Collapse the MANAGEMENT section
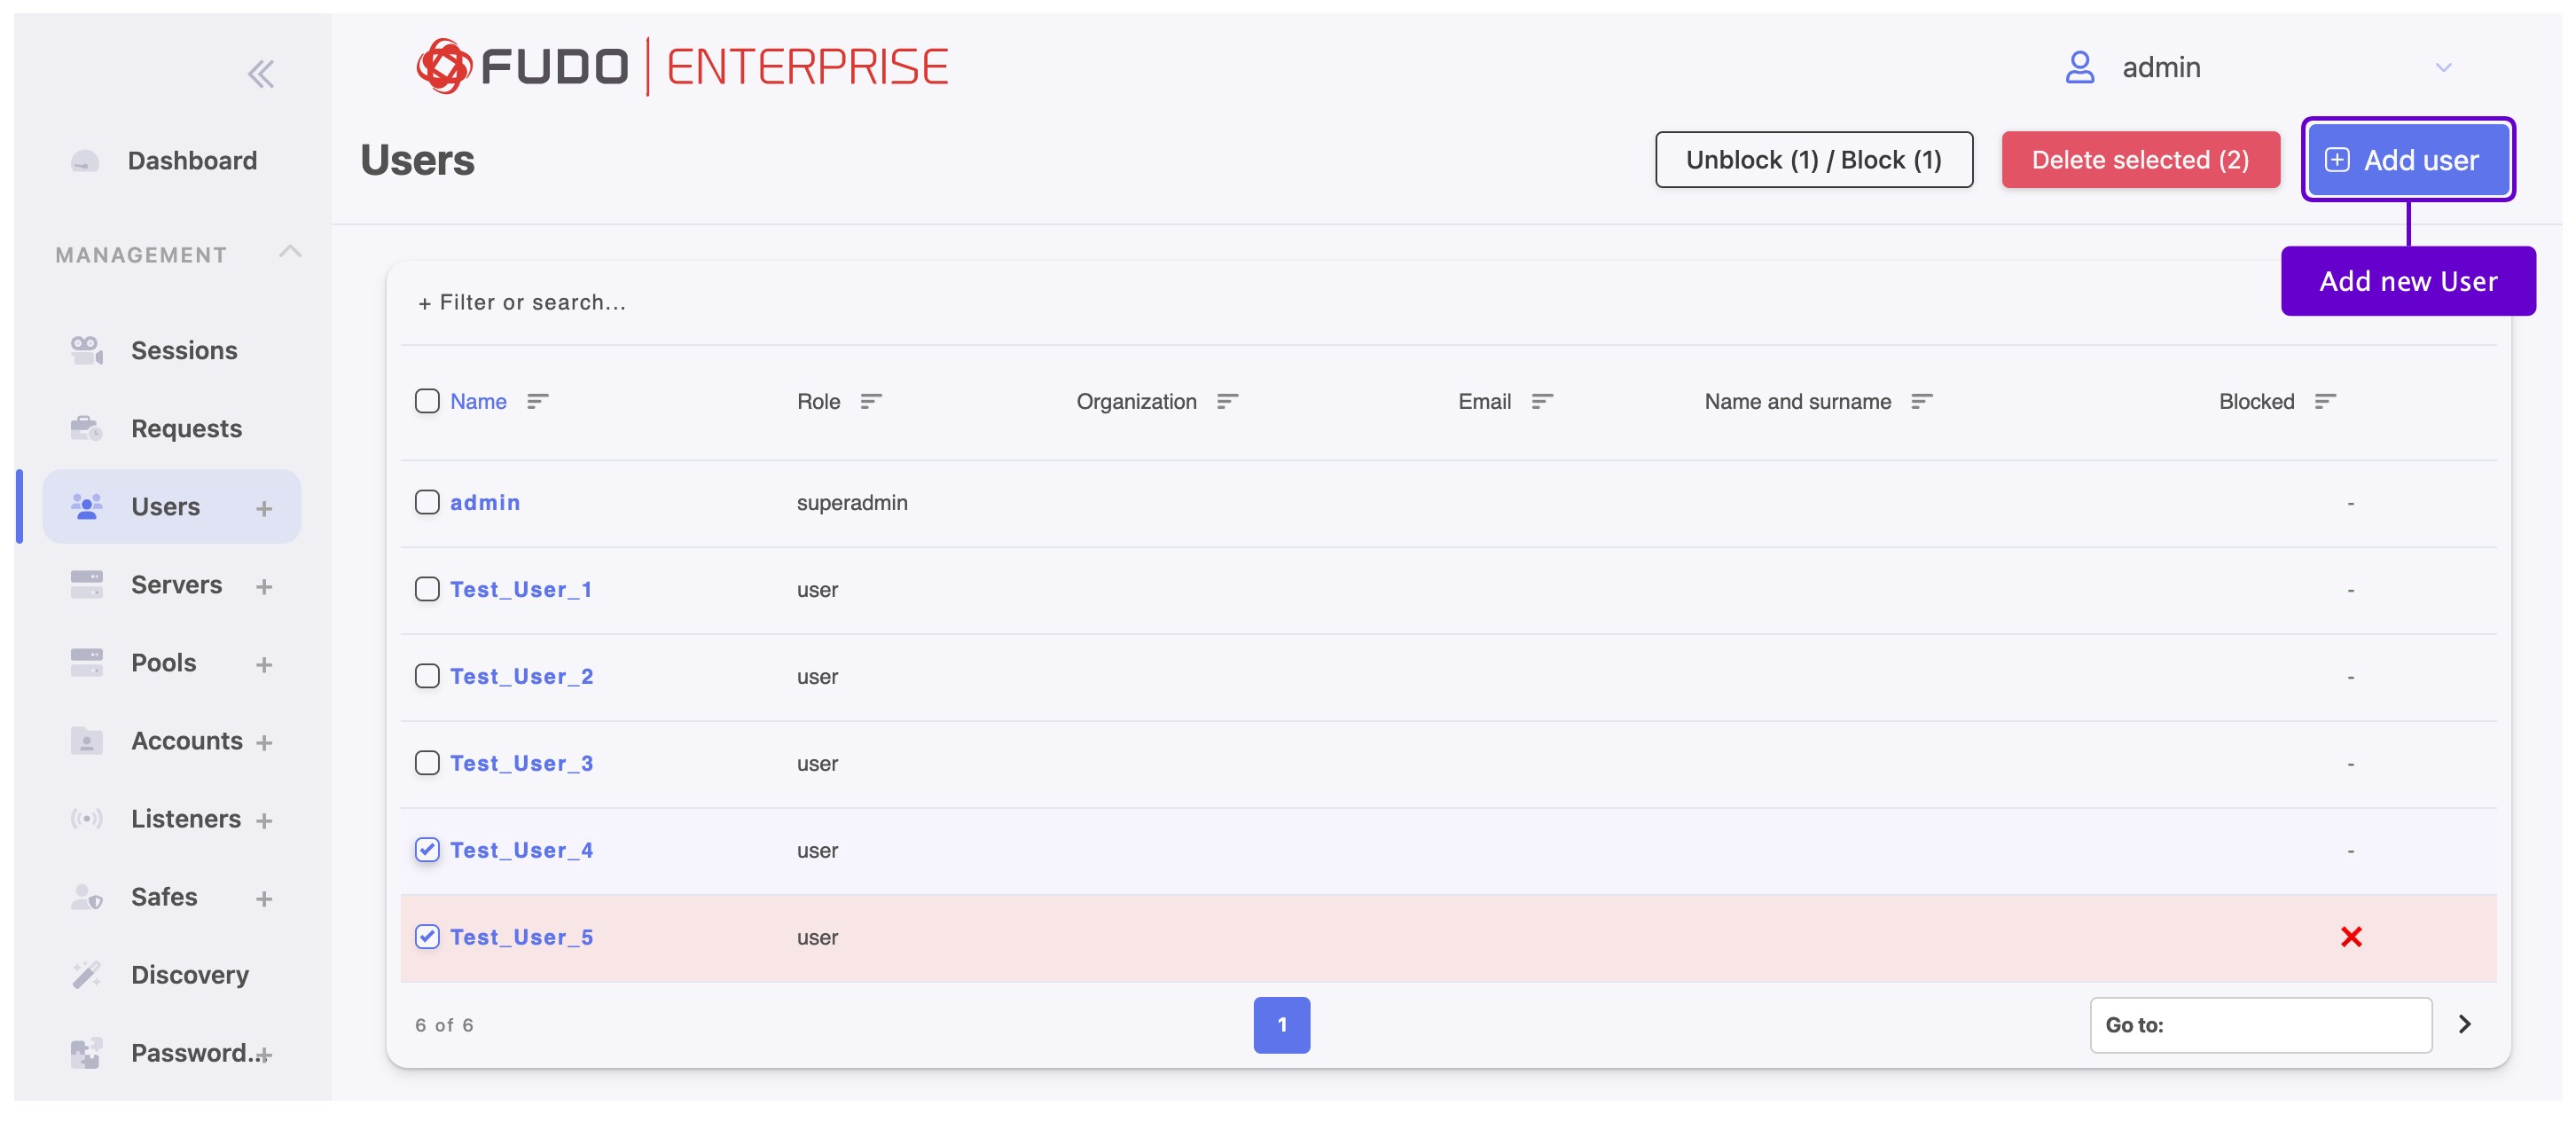 pyautogui.click(x=290, y=252)
